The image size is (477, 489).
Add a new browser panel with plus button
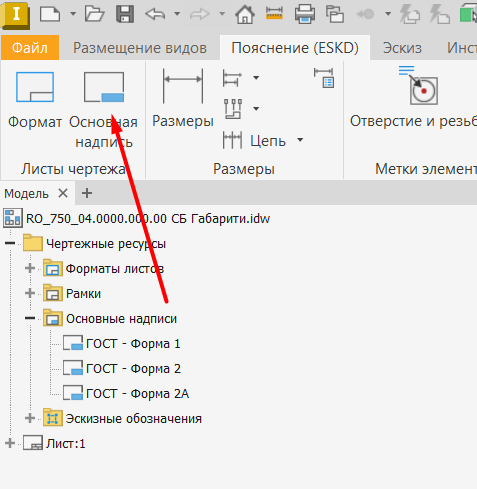coord(87,193)
